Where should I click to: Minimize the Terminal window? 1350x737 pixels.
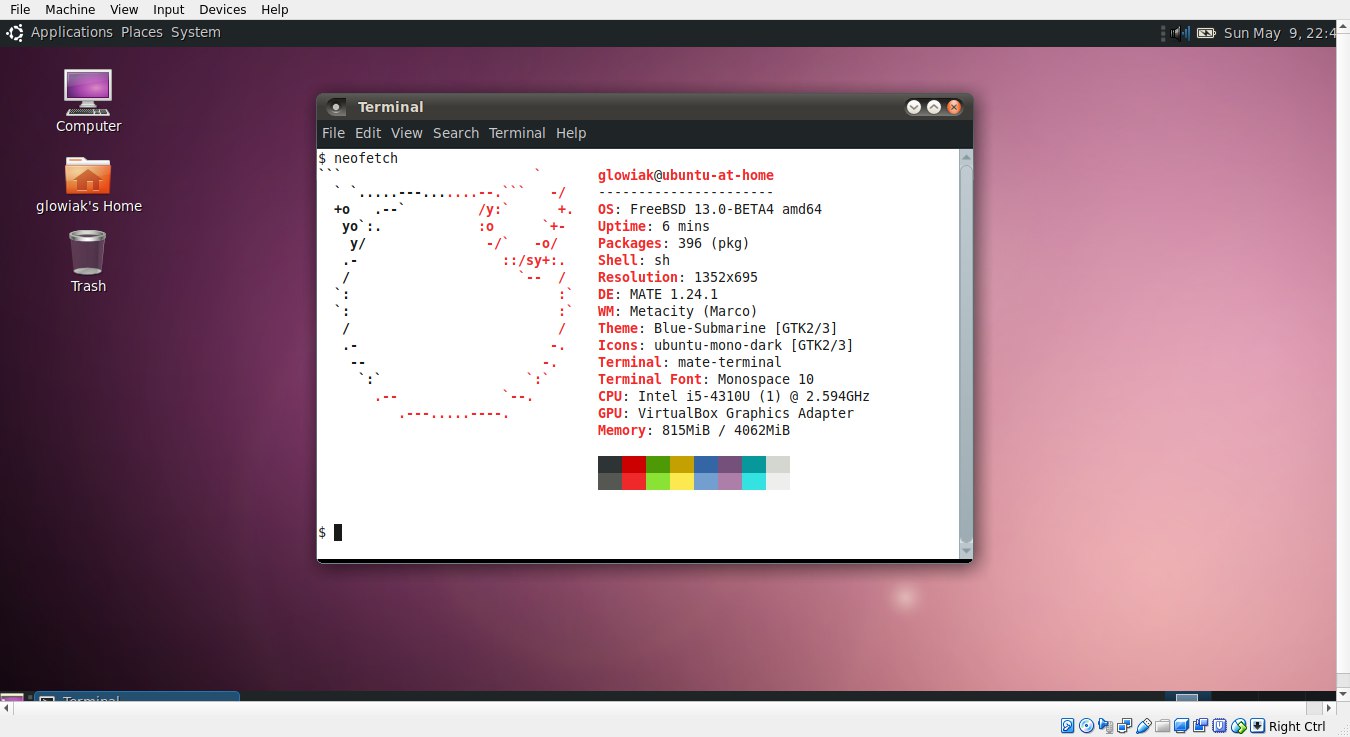click(914, 107)
